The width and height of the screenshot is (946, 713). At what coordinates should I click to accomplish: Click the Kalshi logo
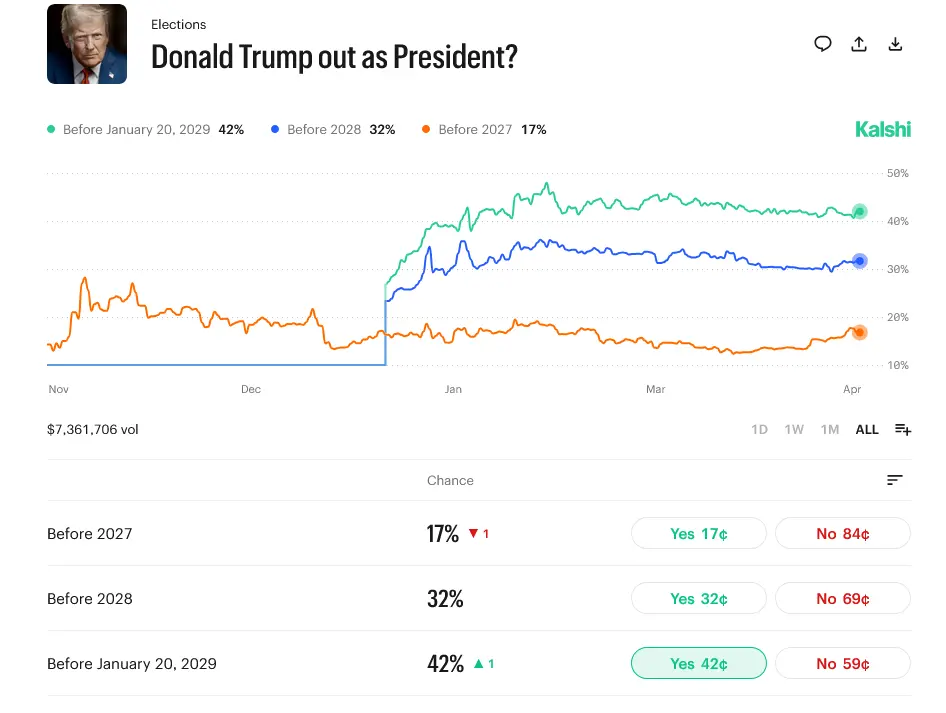883,130
